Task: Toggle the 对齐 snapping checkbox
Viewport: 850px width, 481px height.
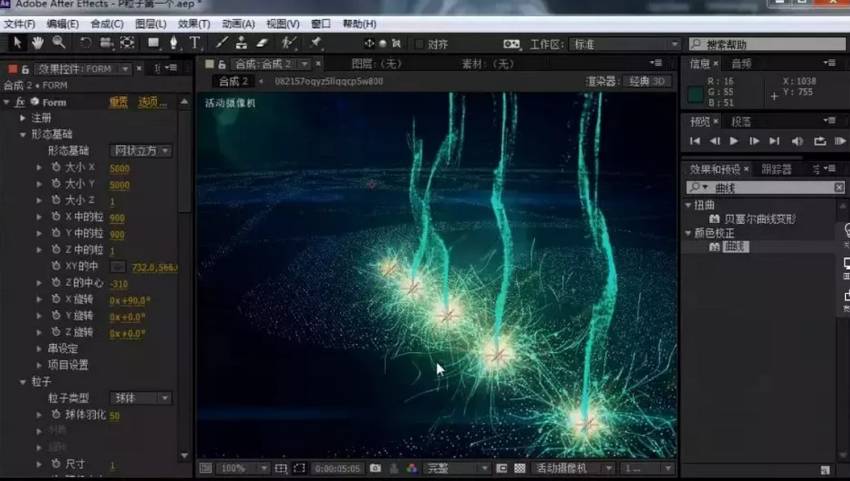Action: (x=418, y=44)
